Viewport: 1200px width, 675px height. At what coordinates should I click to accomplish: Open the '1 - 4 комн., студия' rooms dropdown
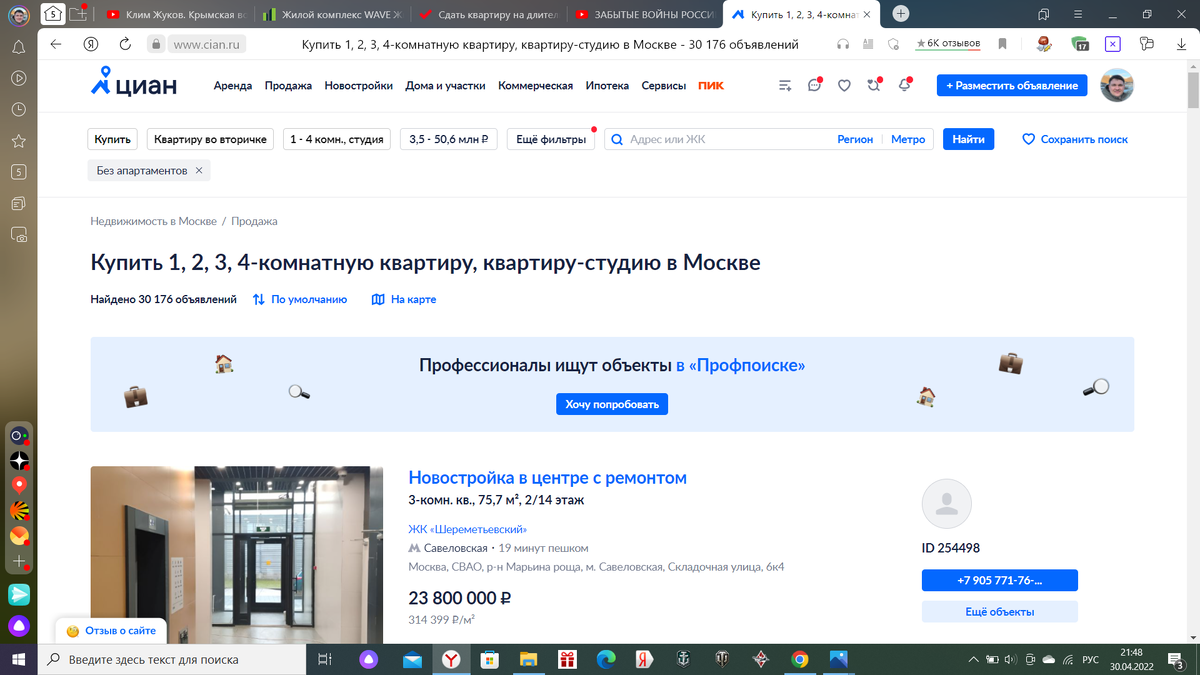coord(337,140)
